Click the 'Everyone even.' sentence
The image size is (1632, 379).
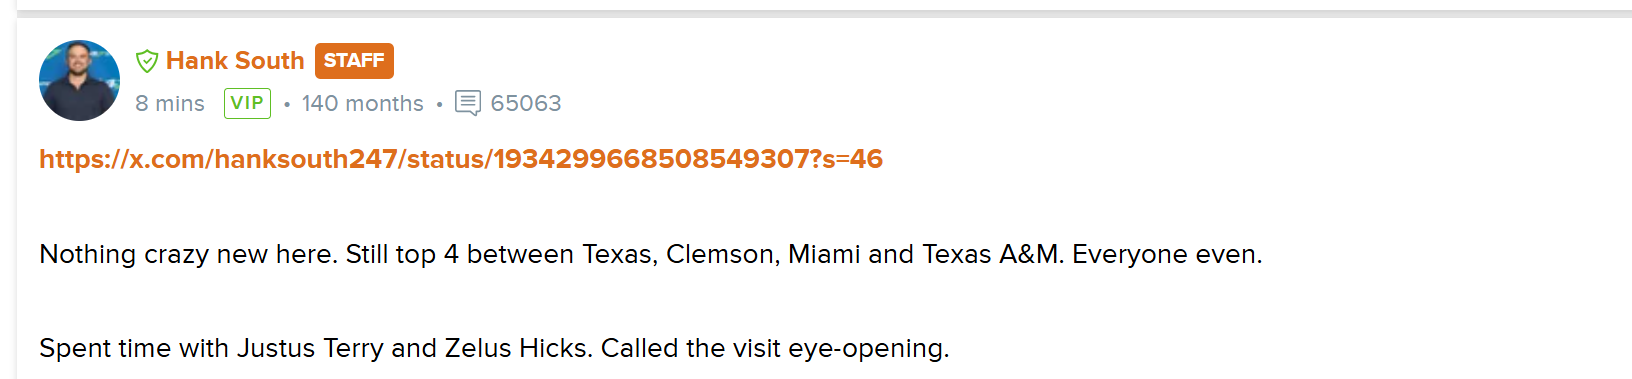(1167, 254)
